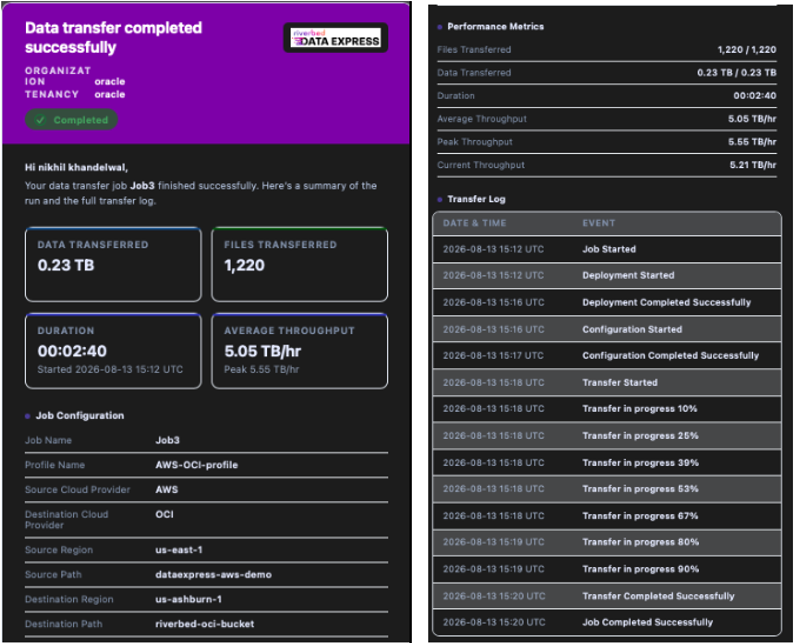This screenshot has width=794, height=643.
Task: Click the Riverbed Data Express logo
Action: point(336,37)
